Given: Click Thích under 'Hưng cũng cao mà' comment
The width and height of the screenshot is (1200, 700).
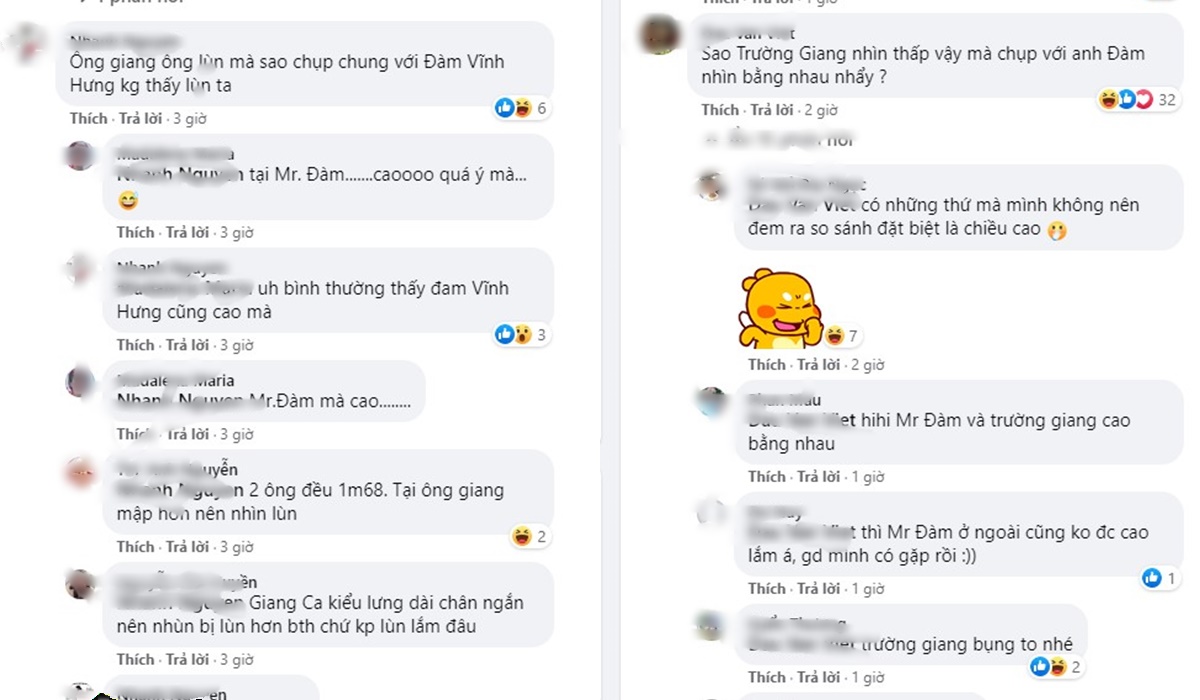Looking at the screenshot, I should (x=135, y=345).
